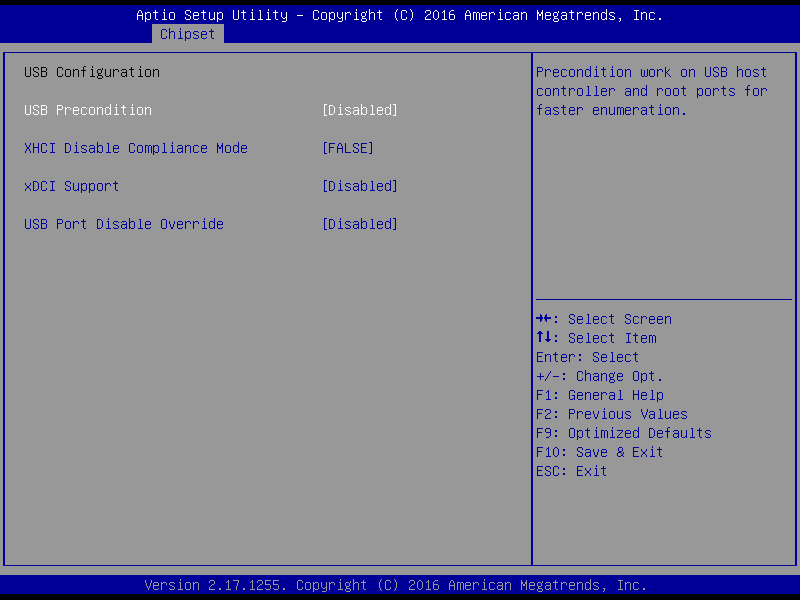
Task: Click the Enter: Select hint
Action: (x=588, y=357)
